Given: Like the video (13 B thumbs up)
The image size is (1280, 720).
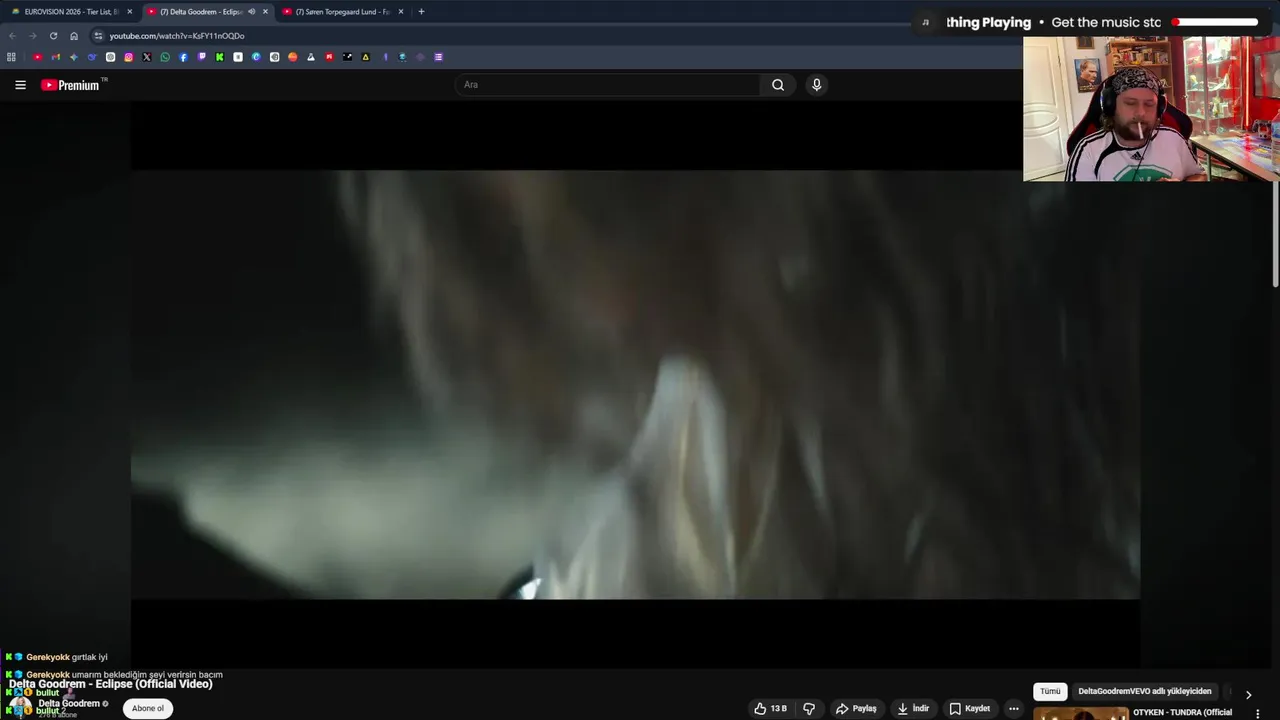Looking at the screenshot, I should [x=770, y=709].
